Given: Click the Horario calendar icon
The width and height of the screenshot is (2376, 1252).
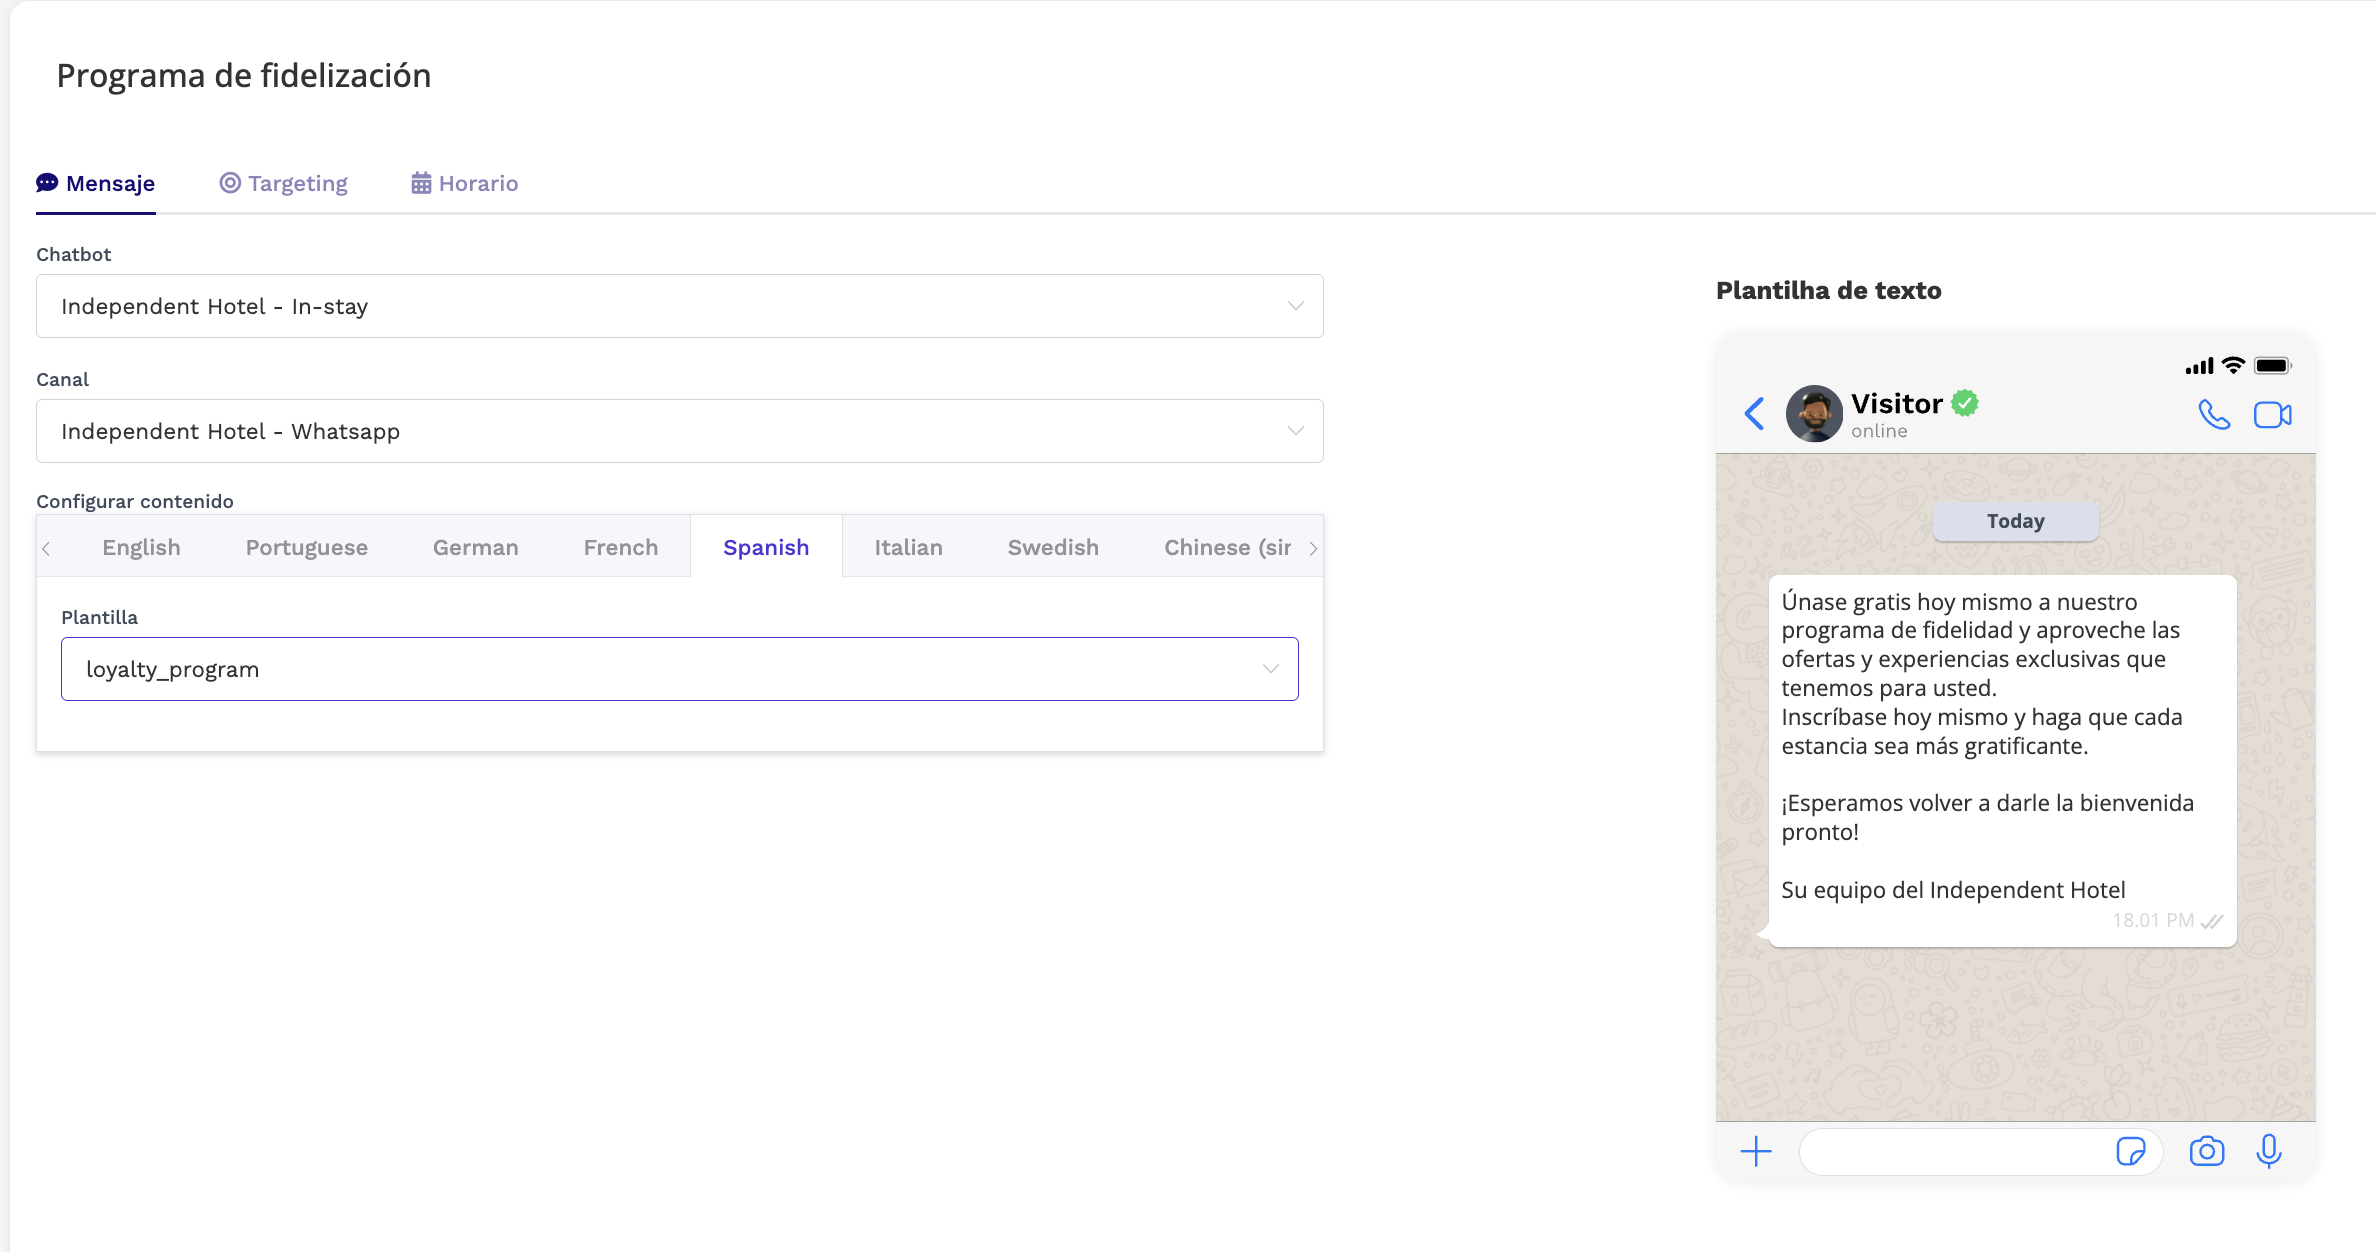Looking at the screenshot, I should [421, 183].
